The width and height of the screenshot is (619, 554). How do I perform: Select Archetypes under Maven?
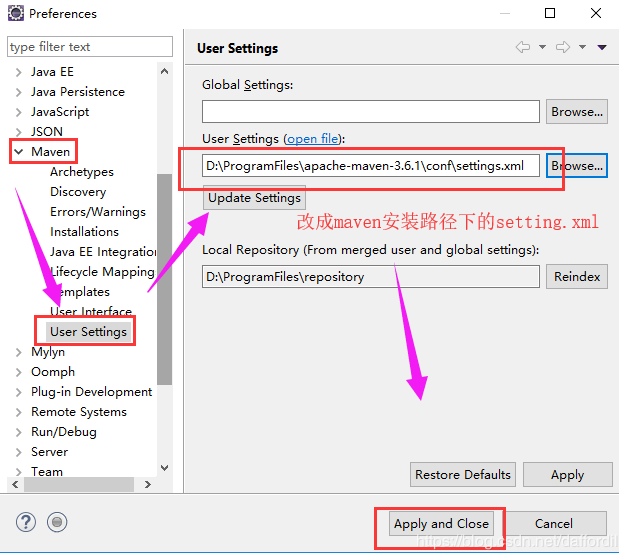click(82, 172)
